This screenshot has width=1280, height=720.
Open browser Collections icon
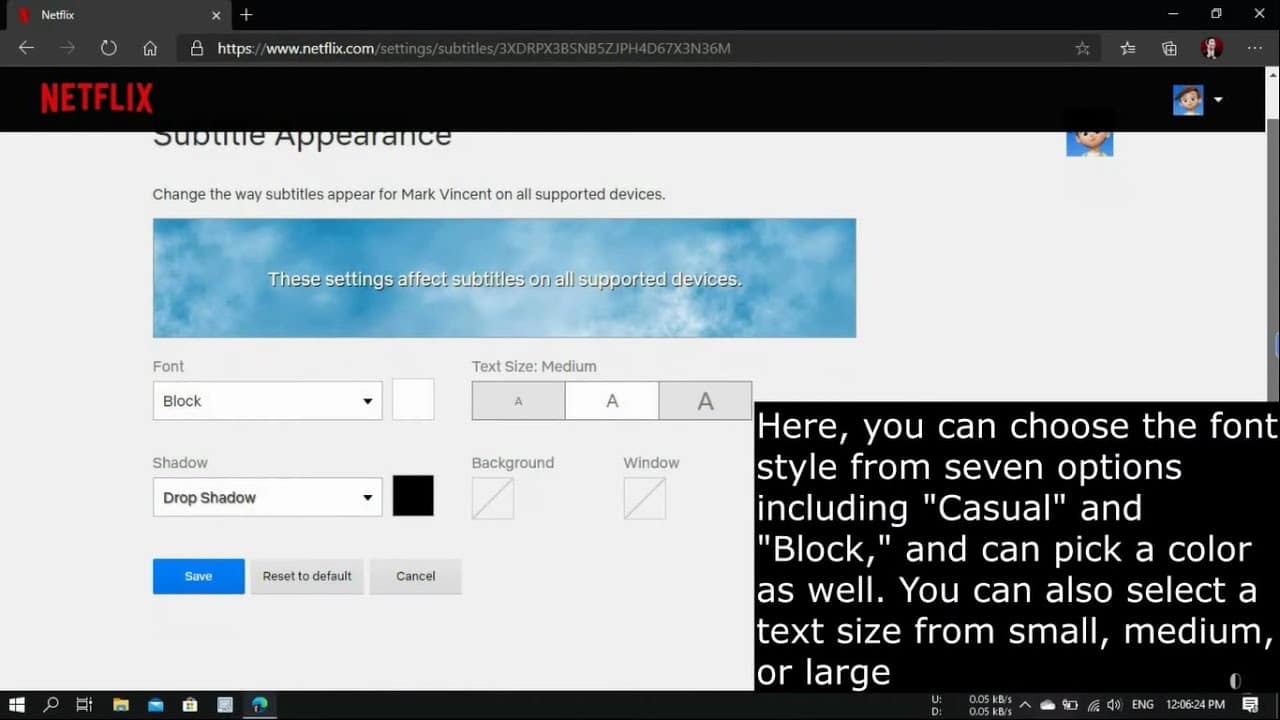pos(1169,48)
